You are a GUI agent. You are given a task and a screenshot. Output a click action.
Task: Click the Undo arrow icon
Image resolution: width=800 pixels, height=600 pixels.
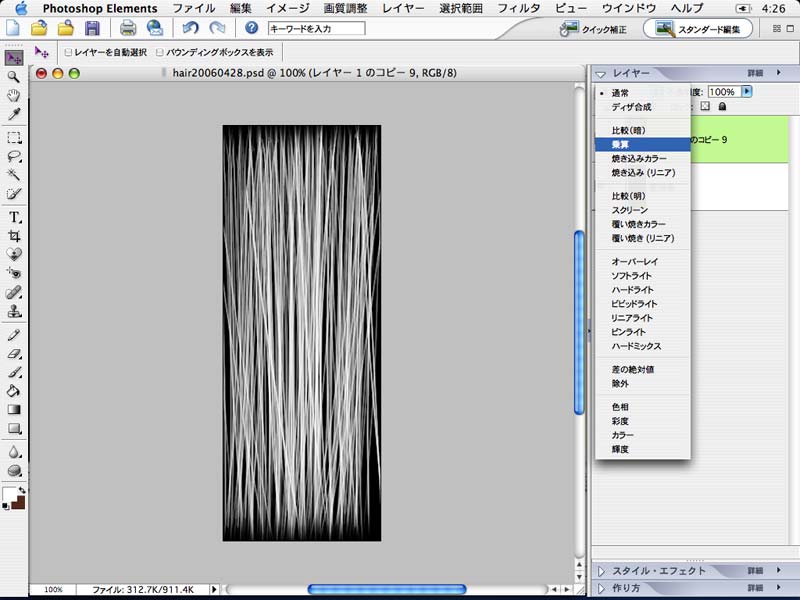pos(192,28)
